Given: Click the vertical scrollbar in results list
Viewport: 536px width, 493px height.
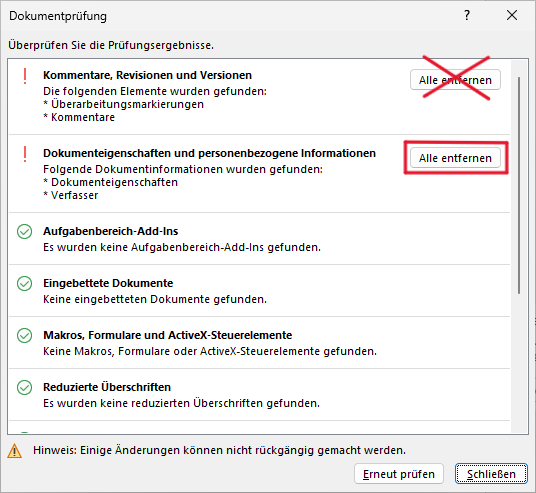Looking at the screenshot, I should pos(519,185).
